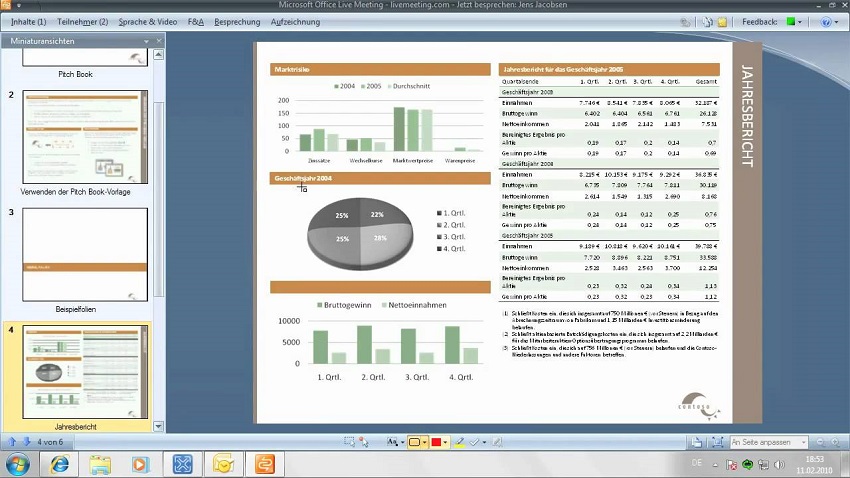Open the Sprache & Video menu
Image resolution: width=850 pixels, height=478 pixels.
coord(147,21)
